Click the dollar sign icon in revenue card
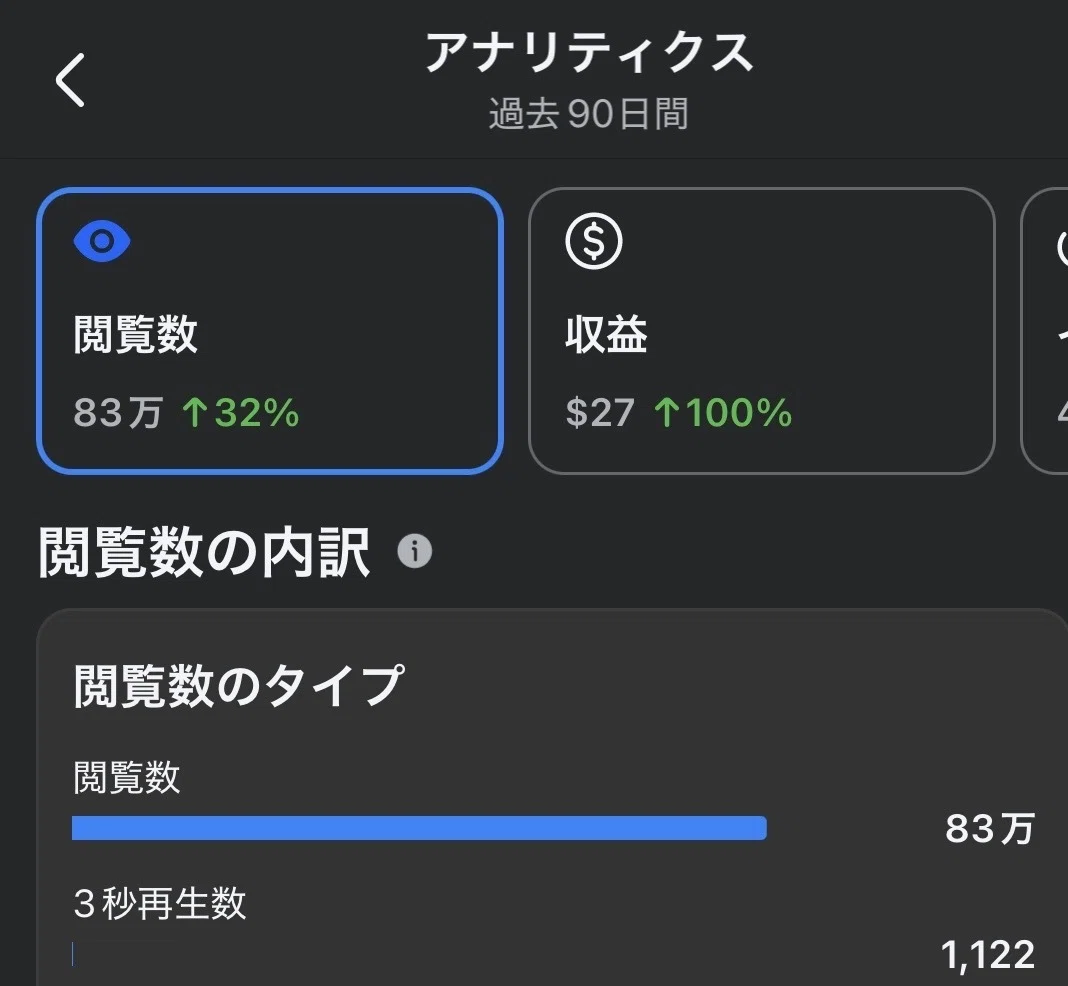This screenshot has width=1068, height=986. (x=594, y=241)
